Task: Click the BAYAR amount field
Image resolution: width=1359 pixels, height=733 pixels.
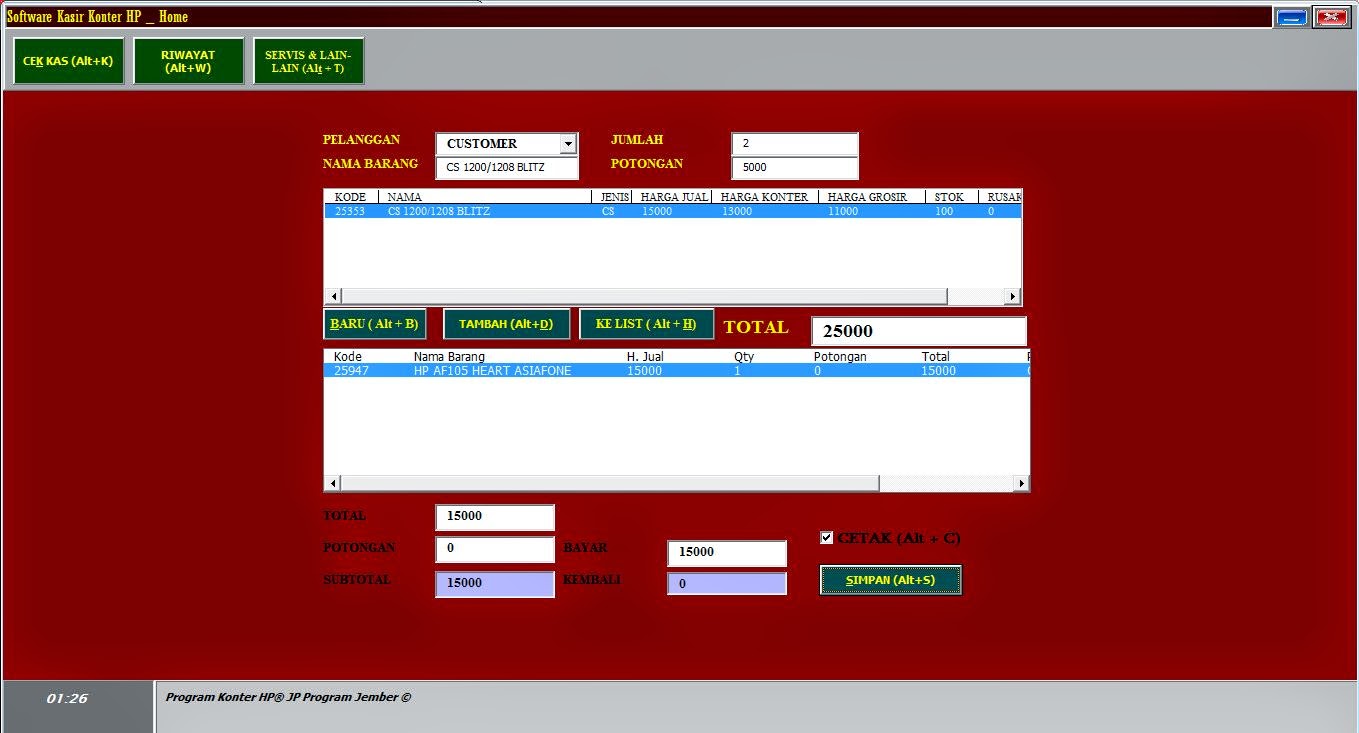Action: coord(726,552)
